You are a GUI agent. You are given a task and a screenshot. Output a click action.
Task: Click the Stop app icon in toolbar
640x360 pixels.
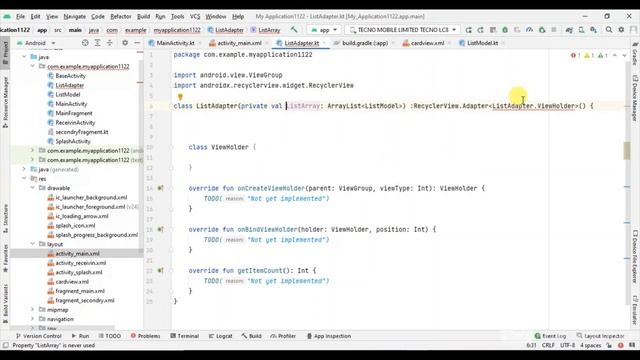click(x=554, y=30)
